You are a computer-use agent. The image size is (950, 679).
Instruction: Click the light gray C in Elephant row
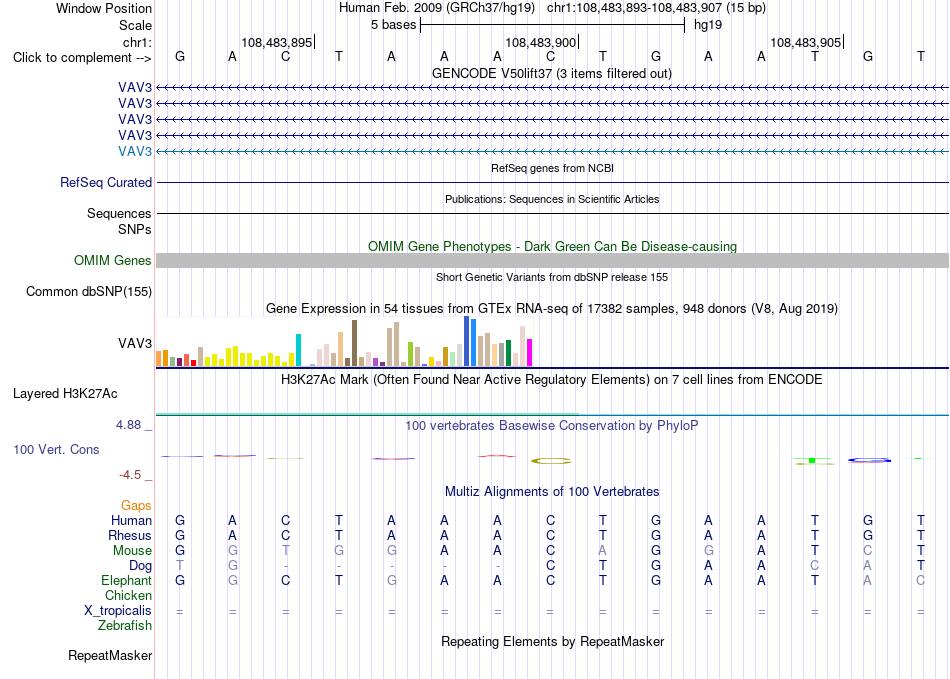tap(920, 580)
